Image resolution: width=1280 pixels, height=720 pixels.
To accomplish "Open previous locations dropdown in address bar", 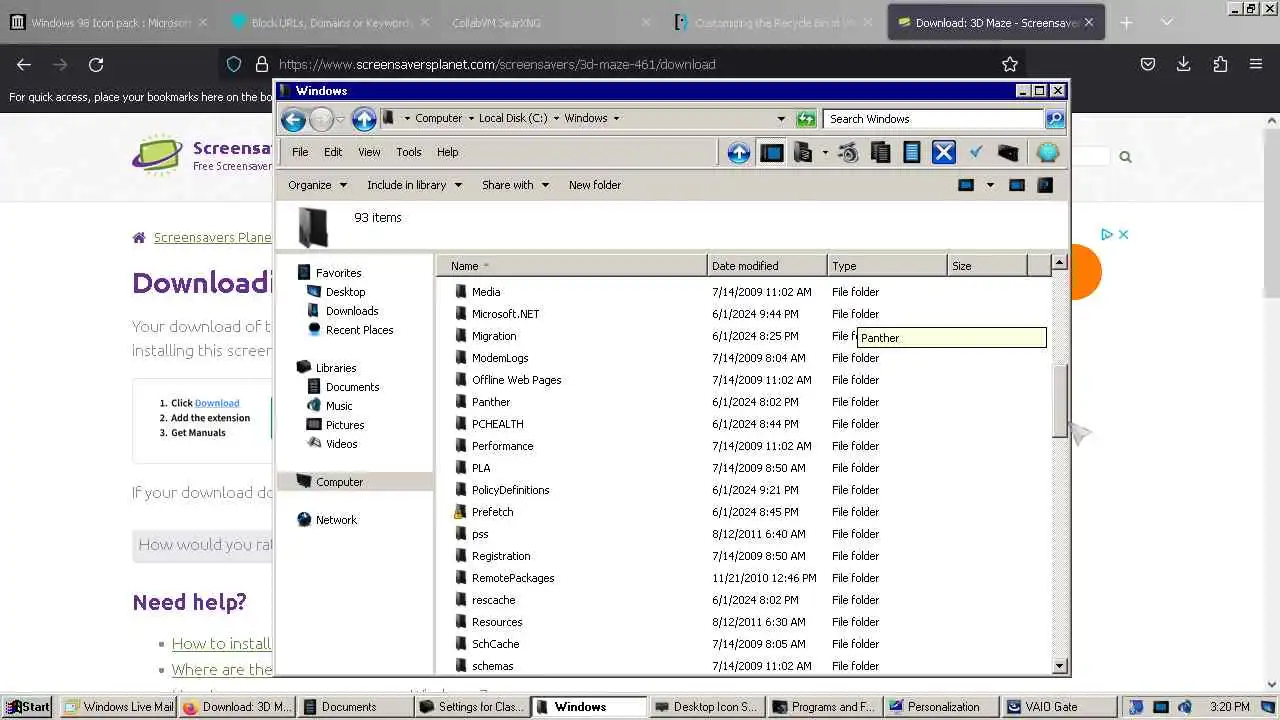I will tap(781, 119).
